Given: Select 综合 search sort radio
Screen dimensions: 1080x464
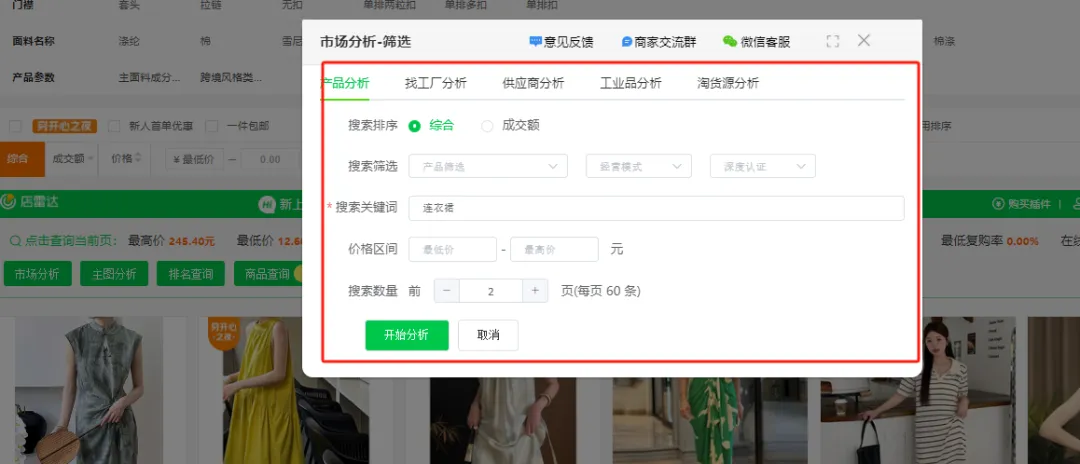Looking at the screenshot, I should [x=414, y=126].
